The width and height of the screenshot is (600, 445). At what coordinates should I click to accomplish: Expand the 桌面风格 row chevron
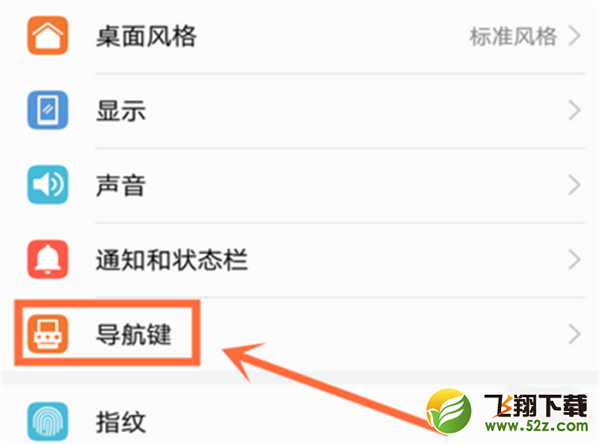click(x=575, y=36)
